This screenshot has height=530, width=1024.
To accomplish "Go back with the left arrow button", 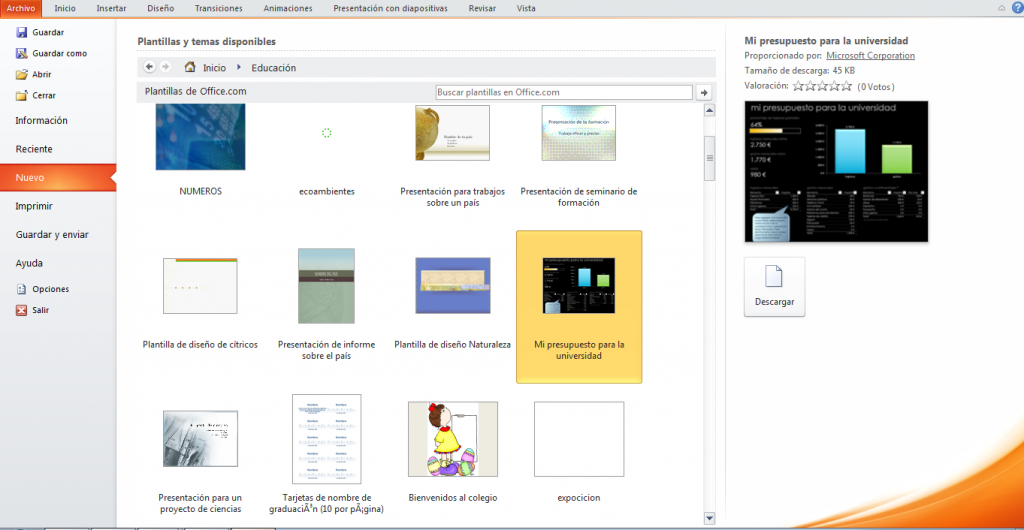I will 150,67.
